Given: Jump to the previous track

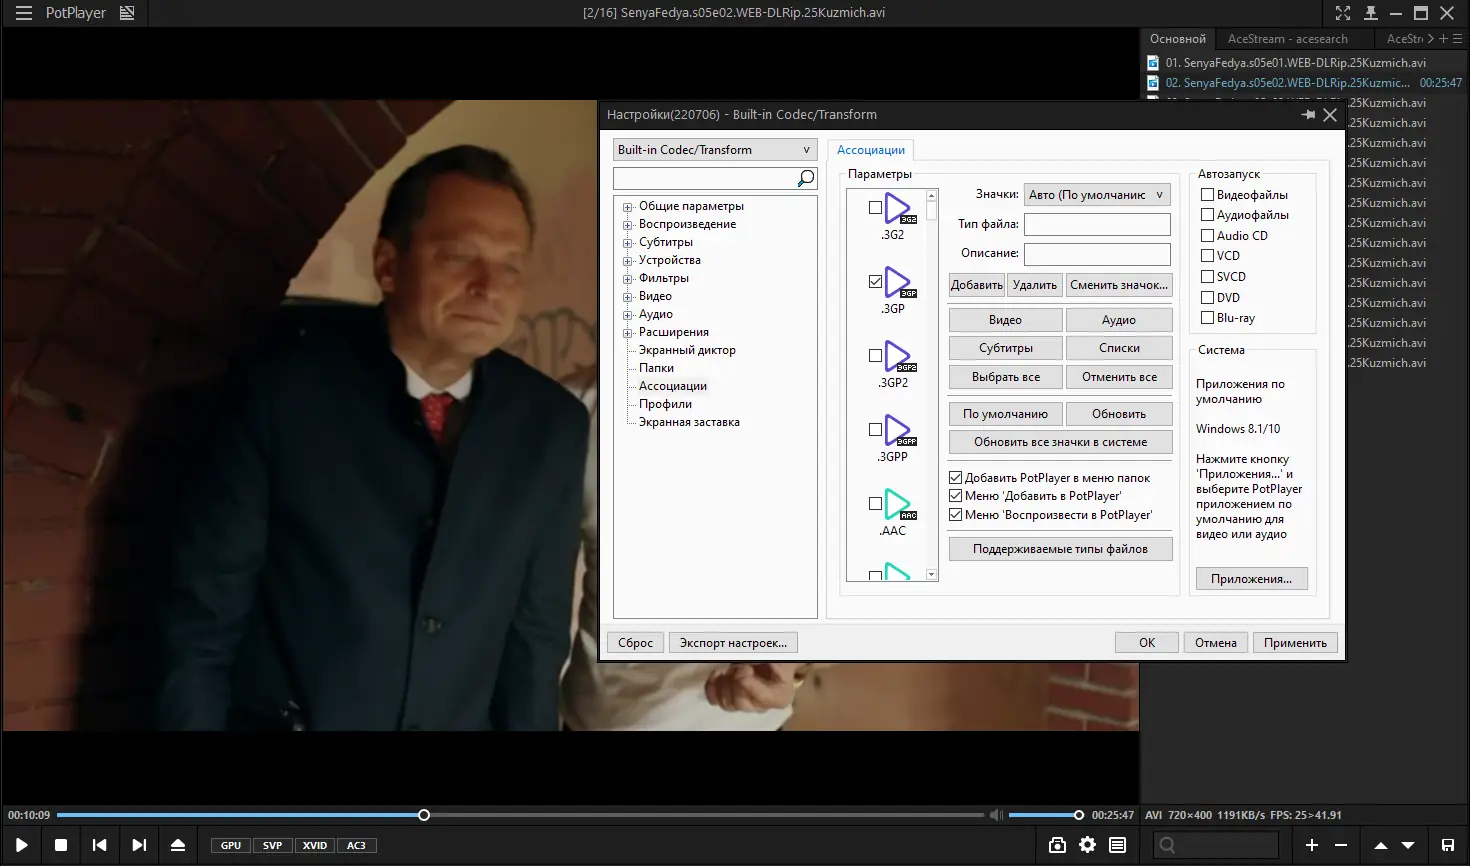Looking at the screenshot, I should tap(100, 845).
